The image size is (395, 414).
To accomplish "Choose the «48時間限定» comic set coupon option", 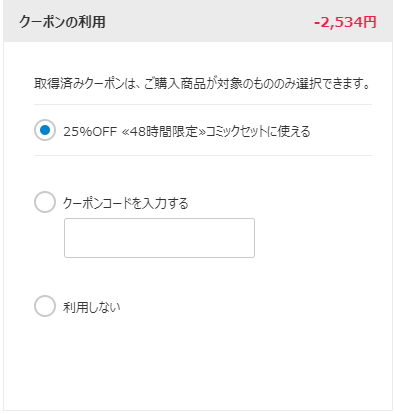I will [x=45, y=130].
